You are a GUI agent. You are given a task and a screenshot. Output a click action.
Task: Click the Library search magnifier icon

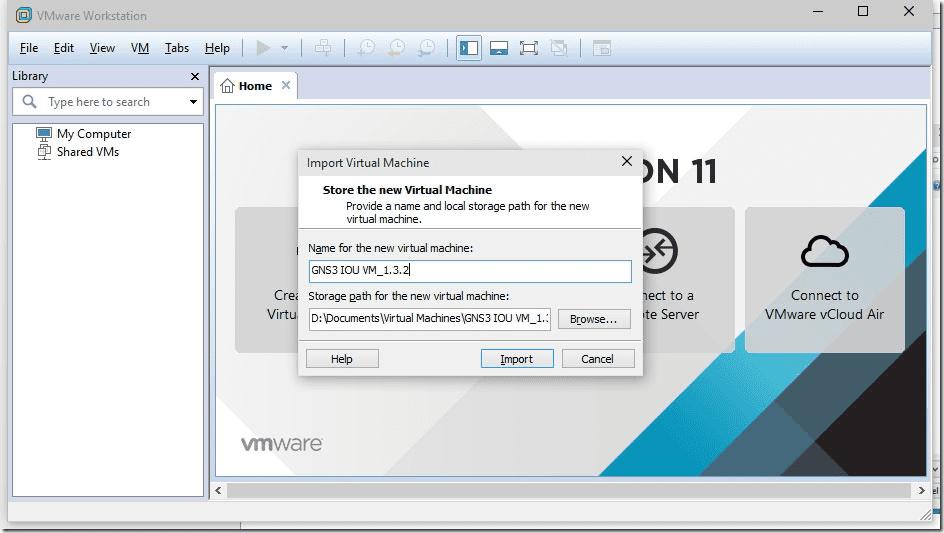click(29, 101)
